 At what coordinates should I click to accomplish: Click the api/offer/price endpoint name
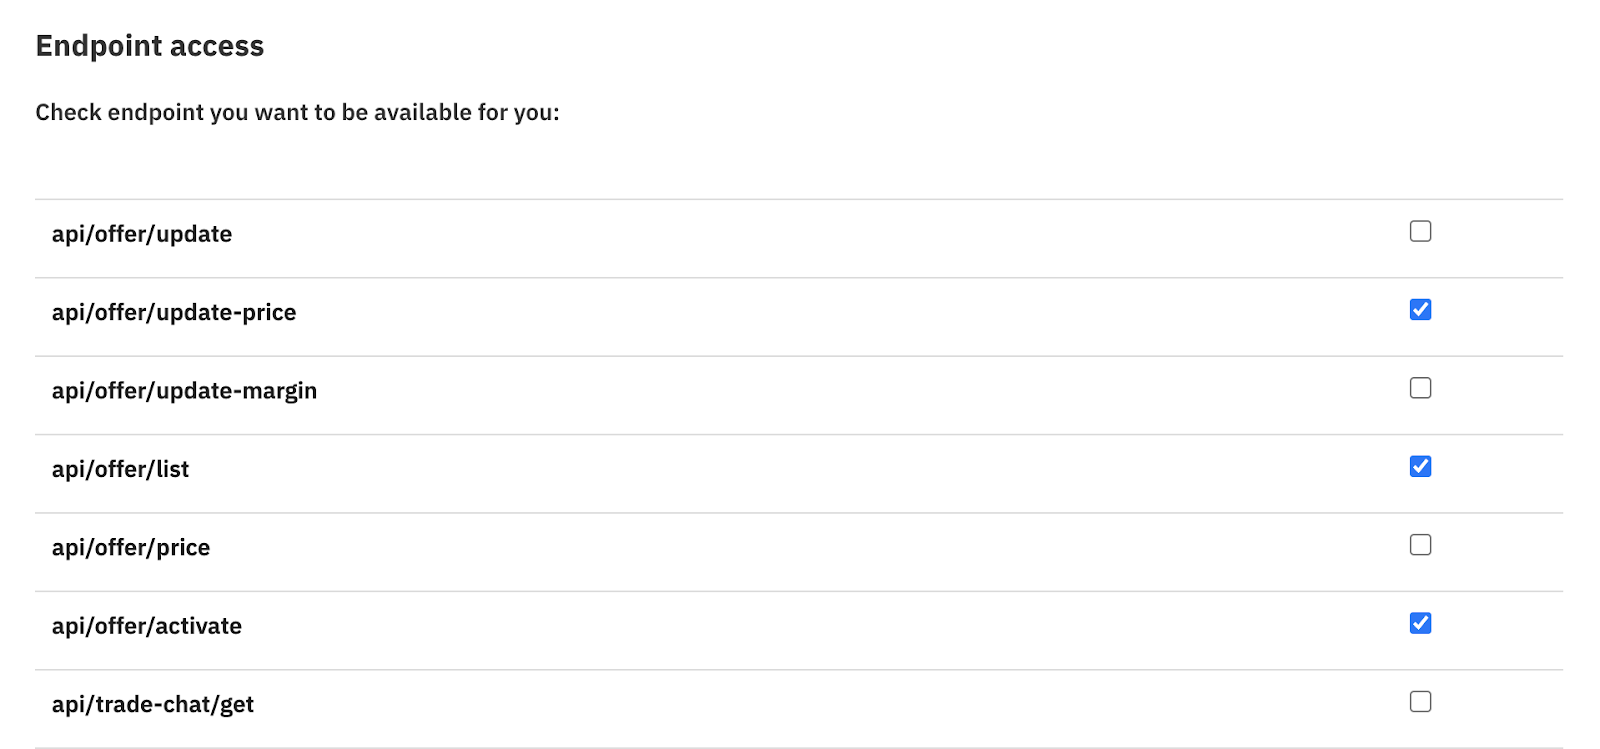coord(131,548)
